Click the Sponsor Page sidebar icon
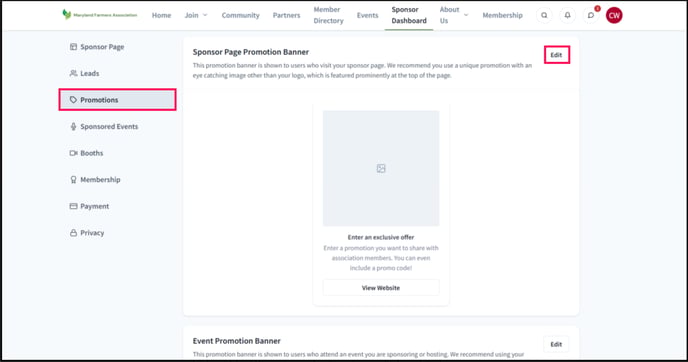The image size is (688, 362). (73, 47)
